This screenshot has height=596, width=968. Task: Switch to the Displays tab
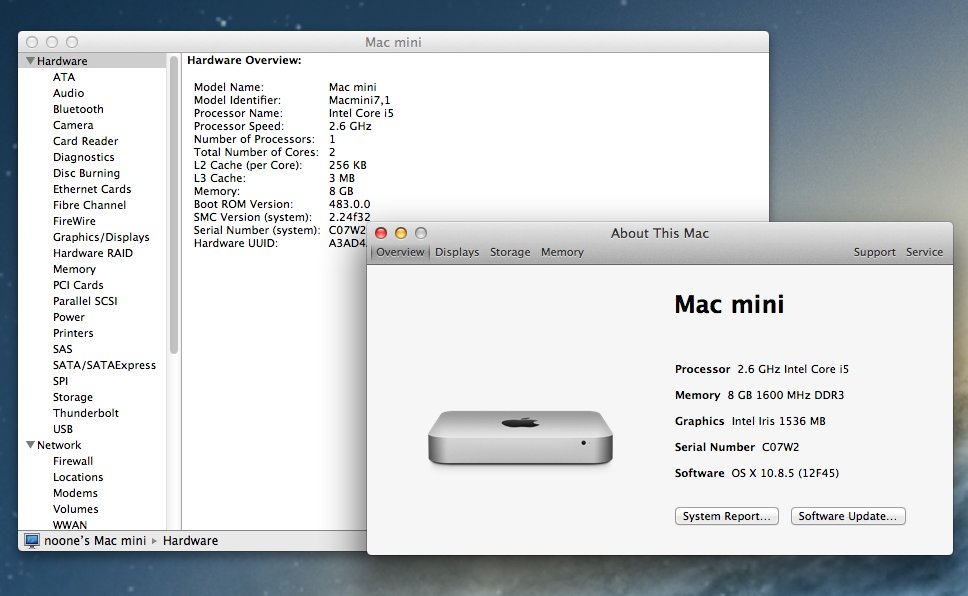click(457, 252)
